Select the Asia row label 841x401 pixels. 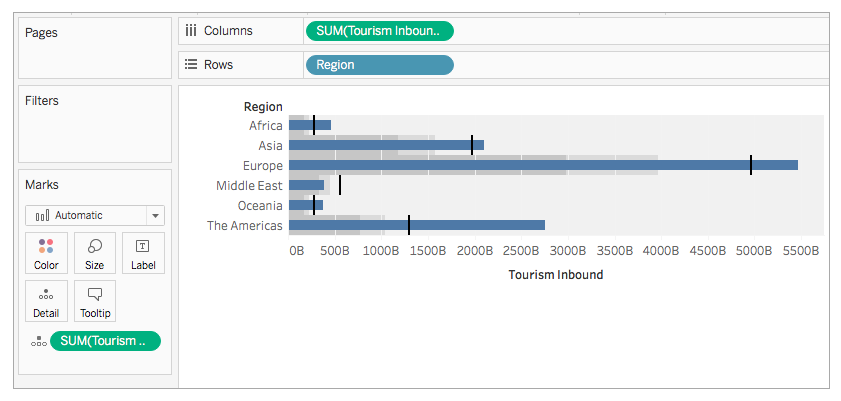point(270,145)
